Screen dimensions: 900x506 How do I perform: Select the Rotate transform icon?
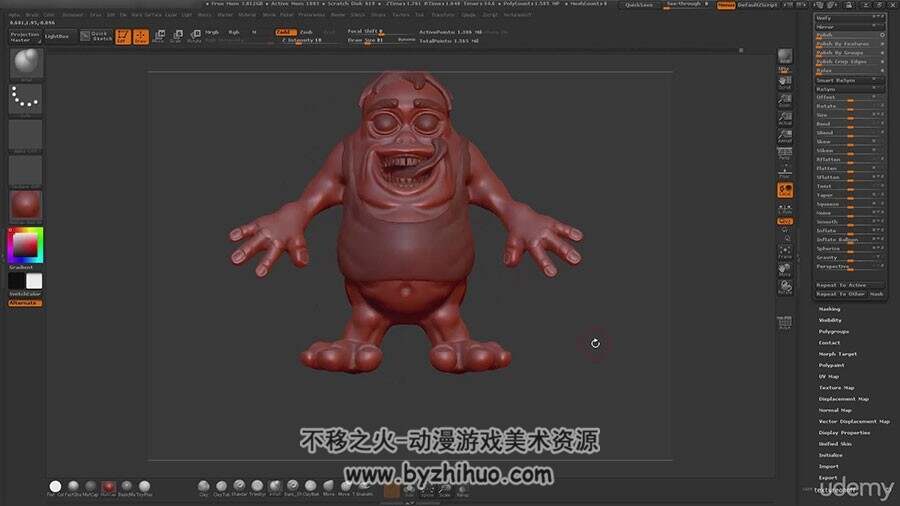[x=195, y=37]
